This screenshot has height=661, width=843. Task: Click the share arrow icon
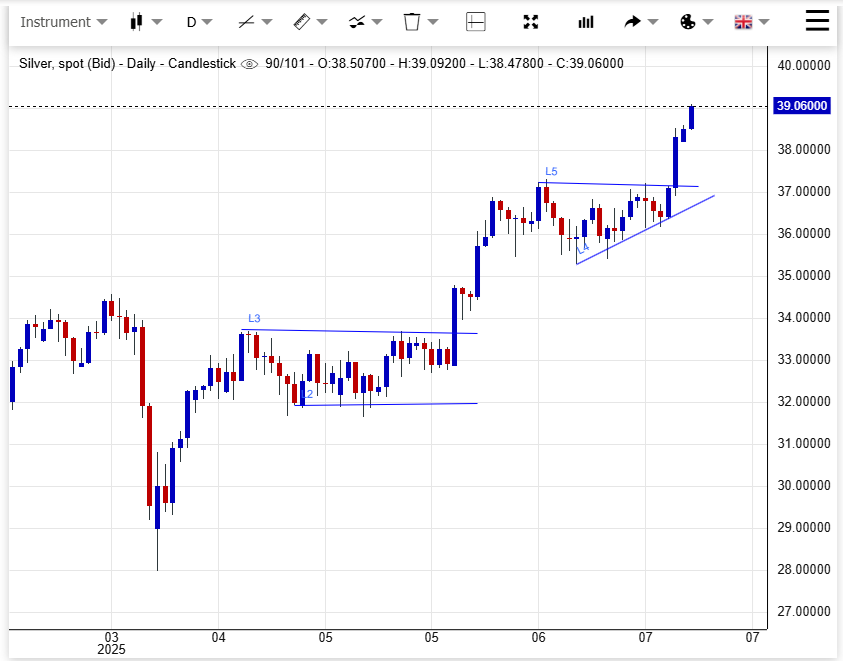[632, 22]
